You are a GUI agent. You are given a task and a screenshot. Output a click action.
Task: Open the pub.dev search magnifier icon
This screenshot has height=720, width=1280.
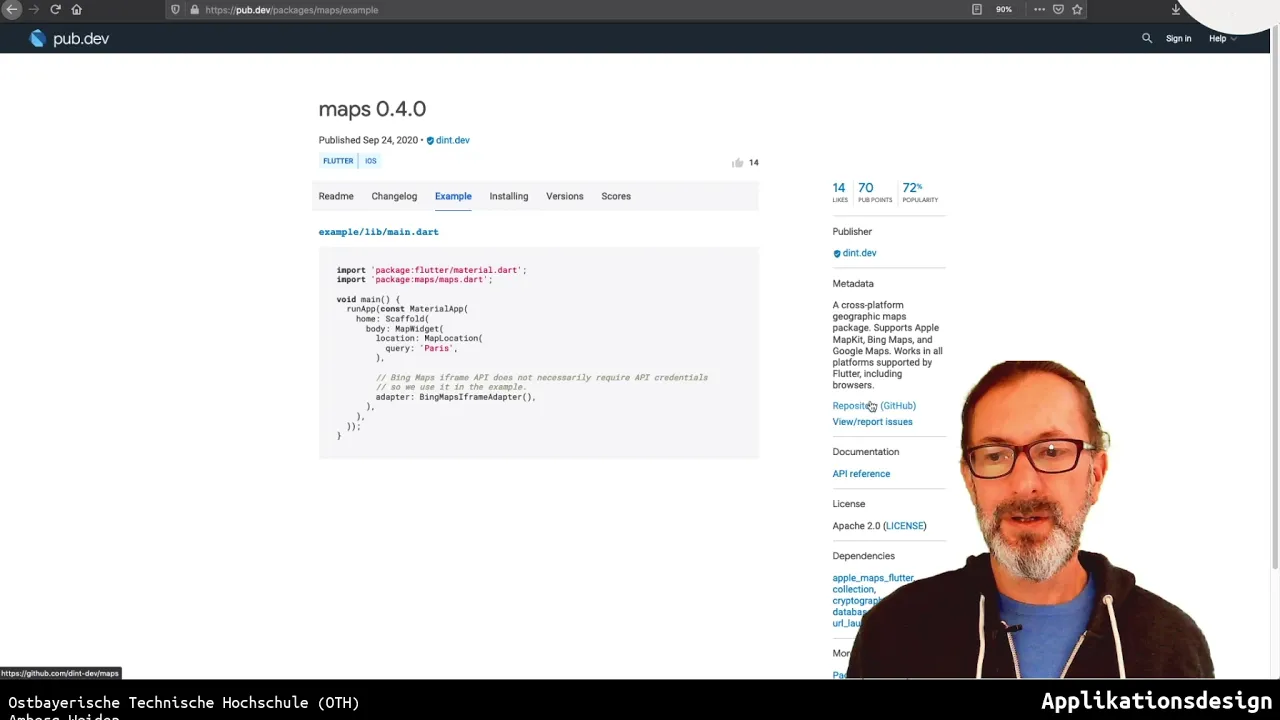point(1147,38)
